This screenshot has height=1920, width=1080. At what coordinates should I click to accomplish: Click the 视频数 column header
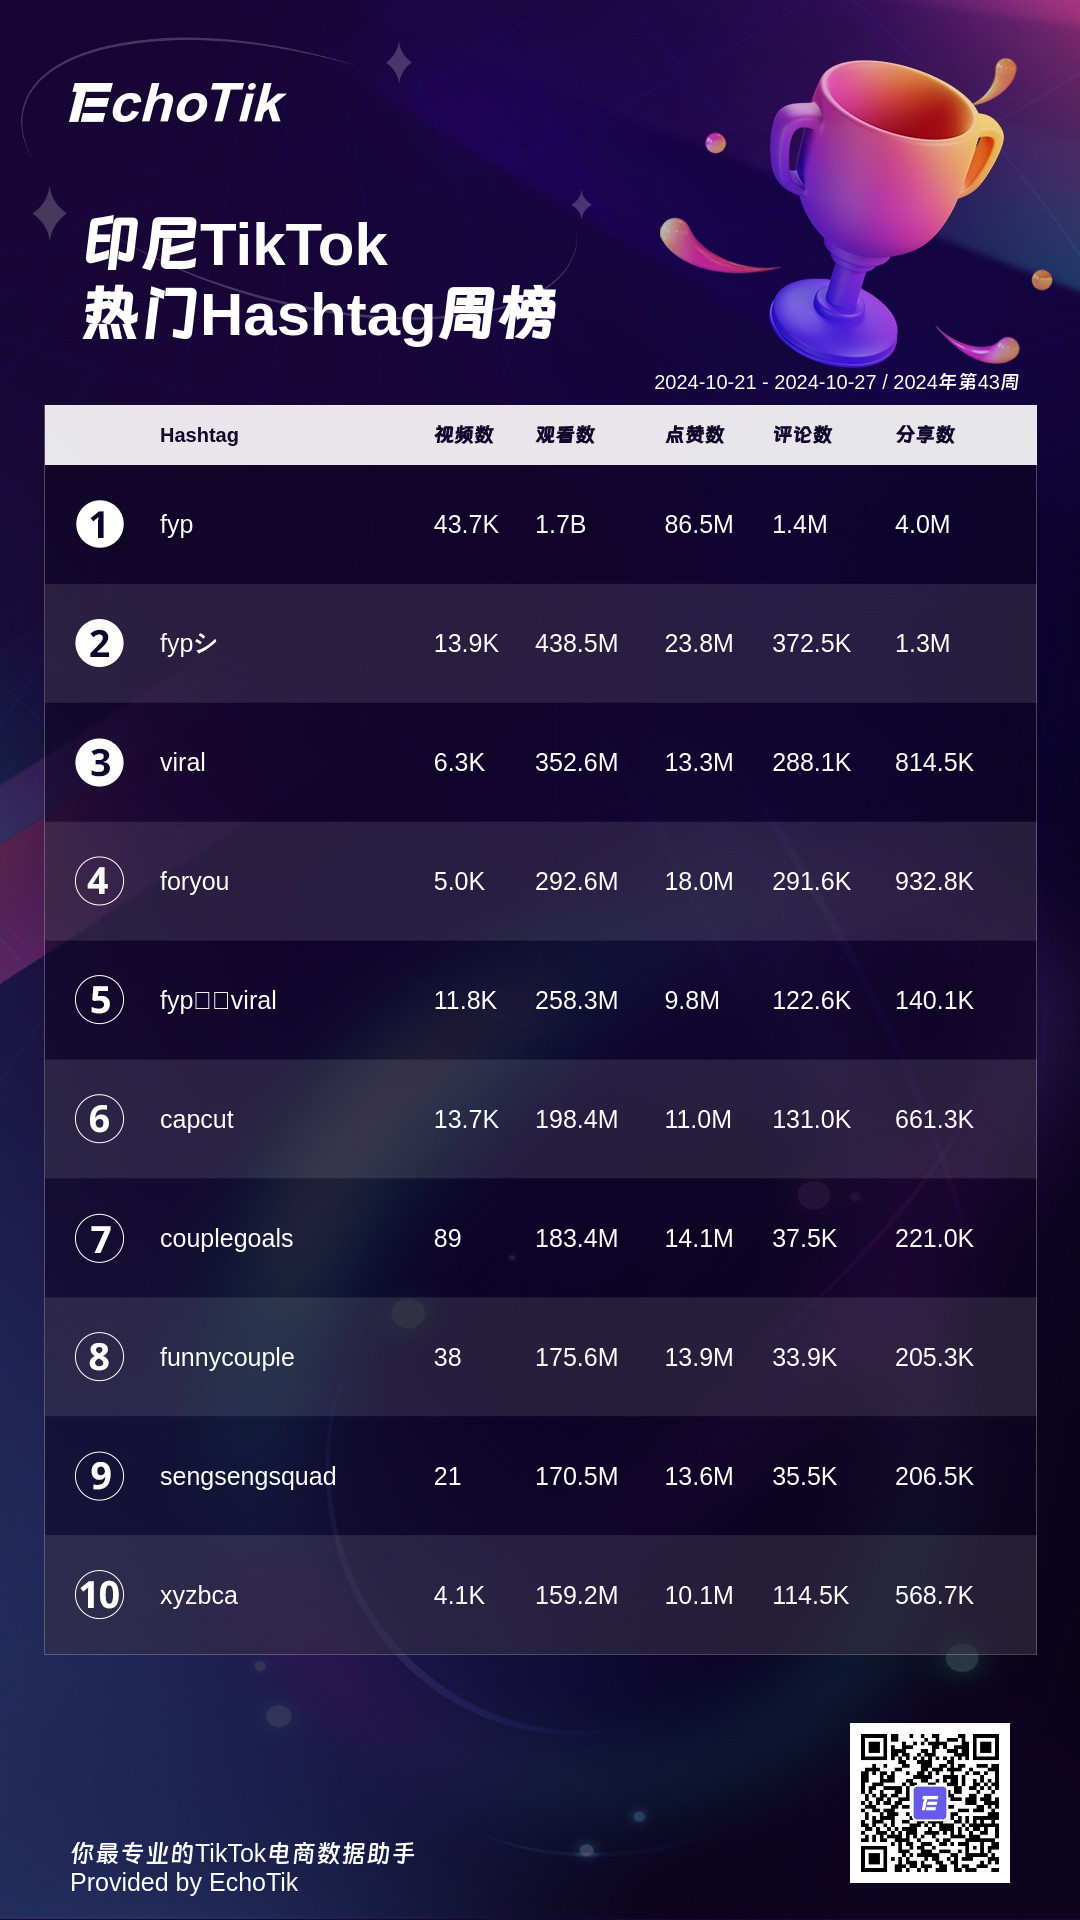click(x=464, y=435)
